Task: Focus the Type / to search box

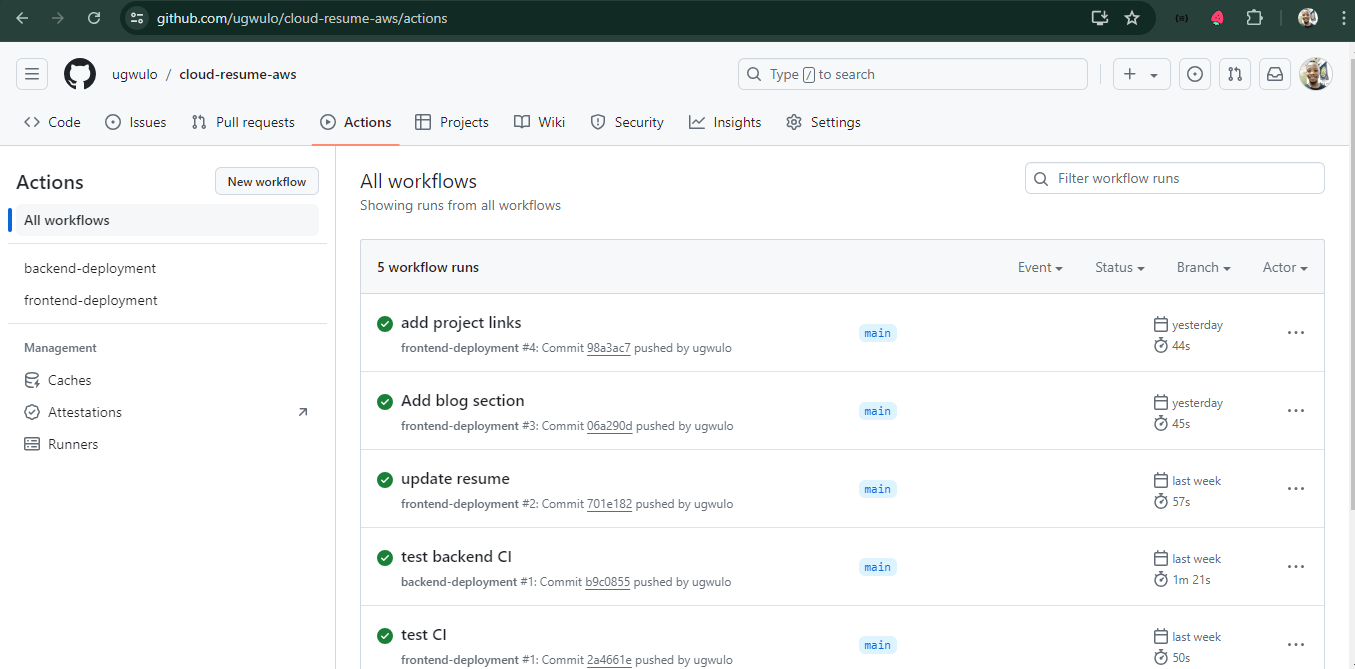Action: pos(912,74)
